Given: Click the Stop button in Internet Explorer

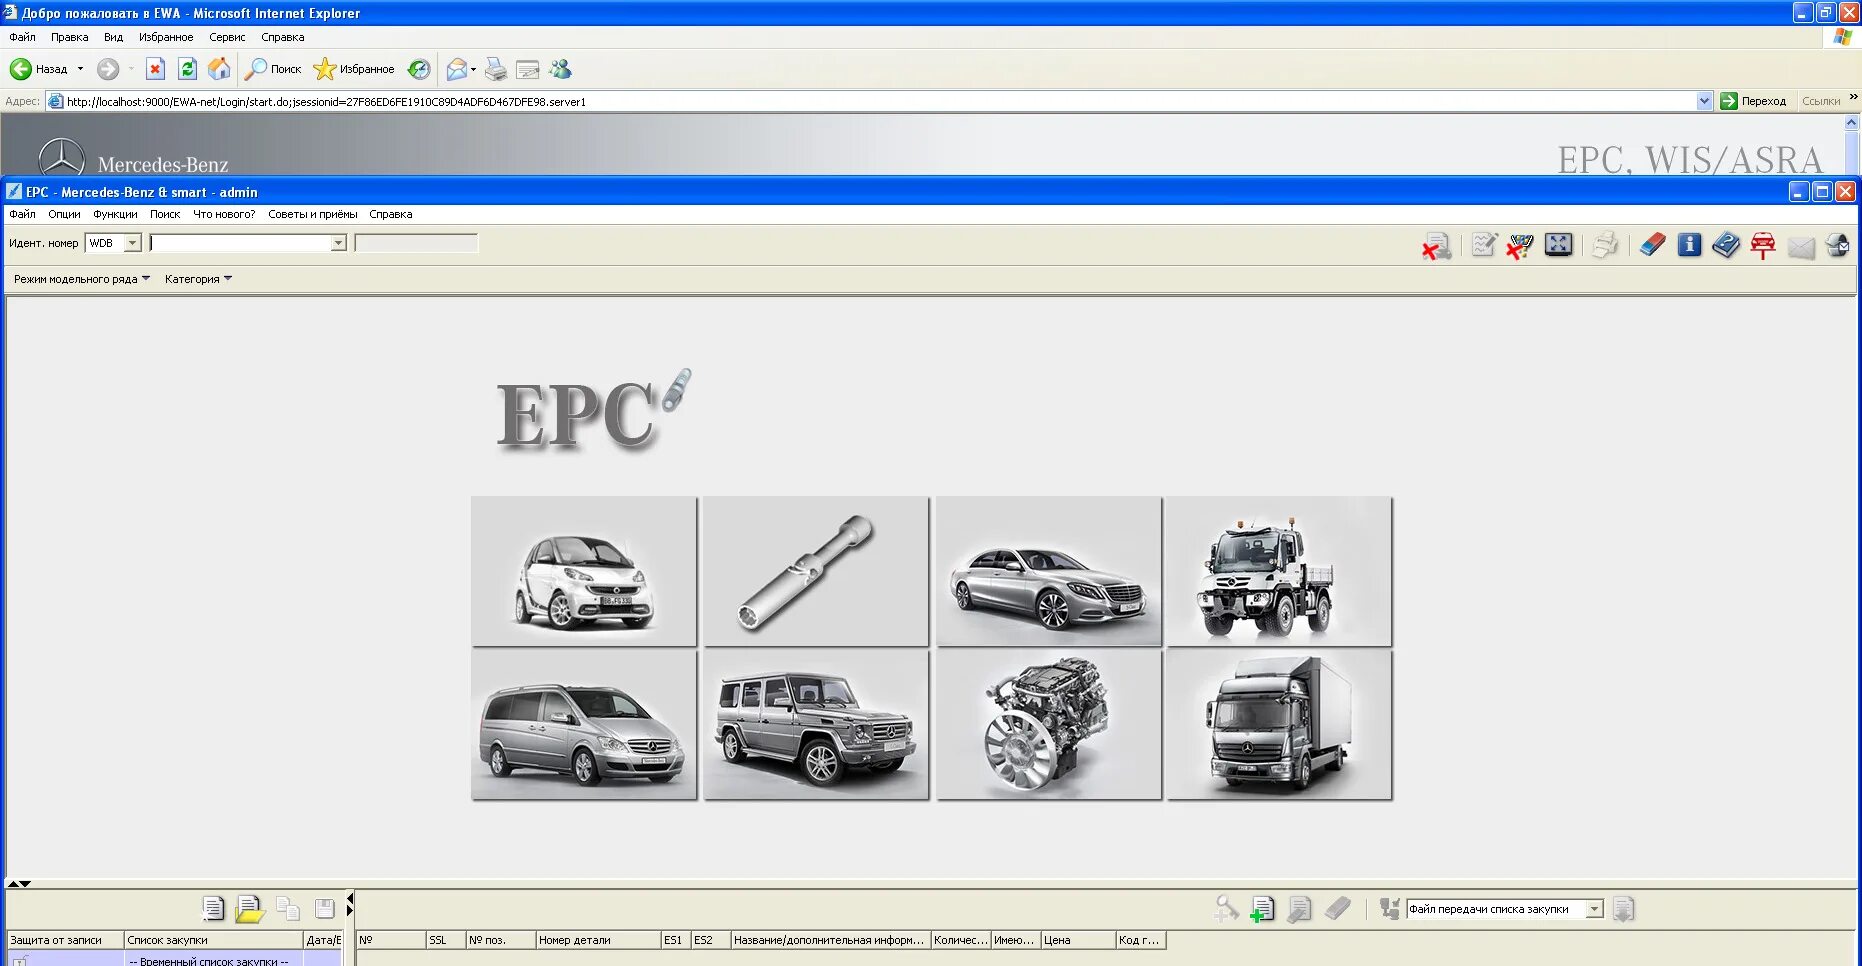Looking at the screenshot, I should [x=155, y=69].
